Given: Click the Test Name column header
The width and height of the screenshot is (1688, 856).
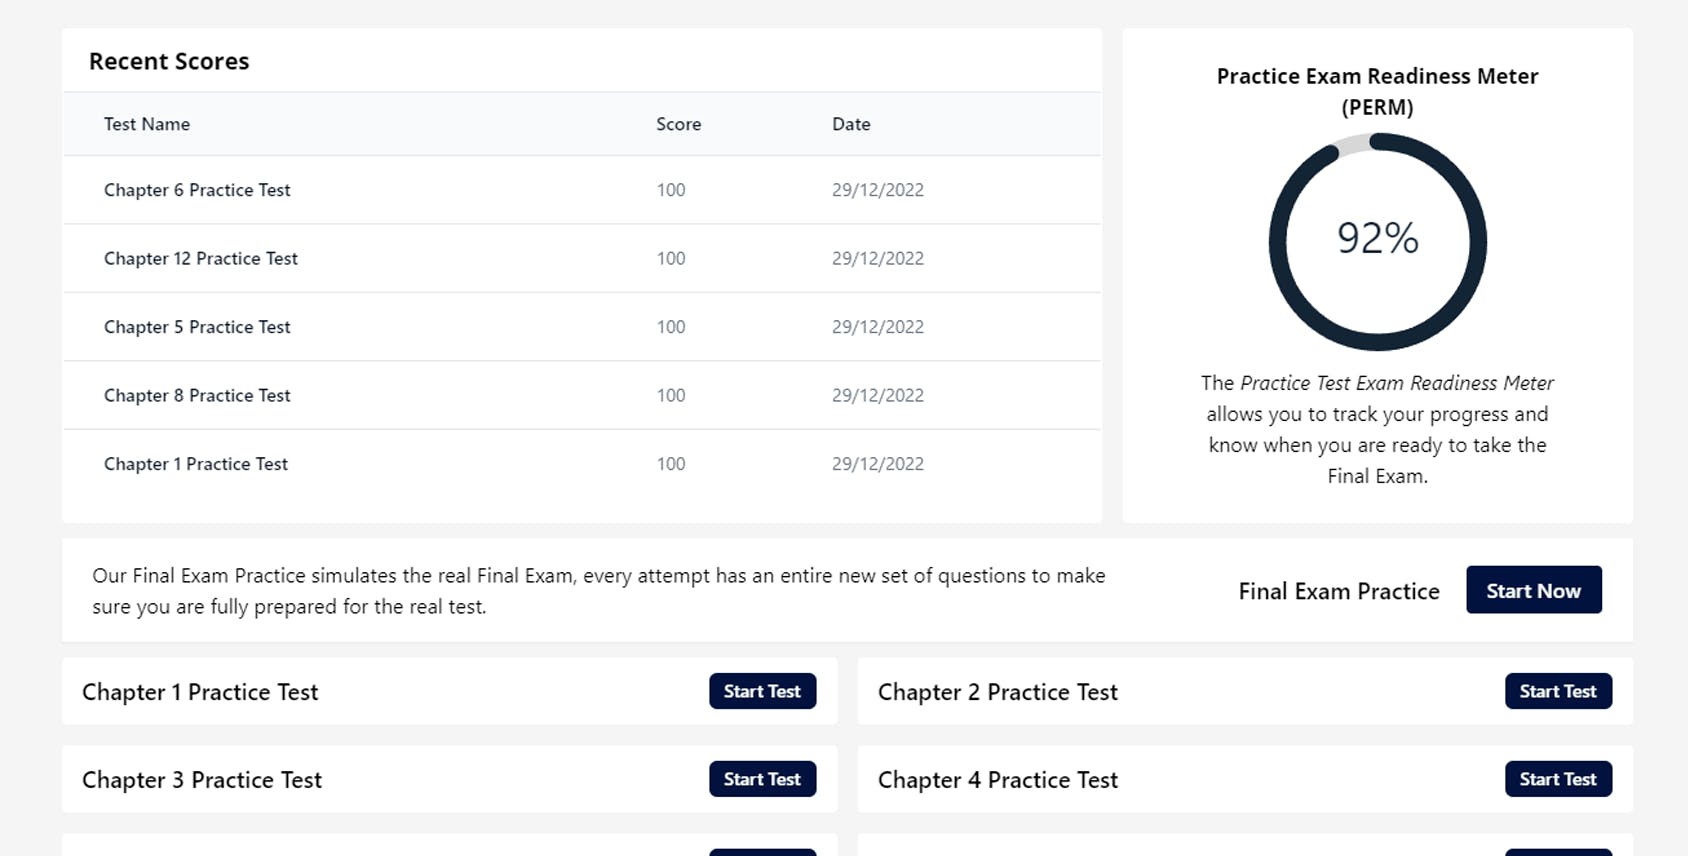Looking at the screenshot, I should [147, 124].
